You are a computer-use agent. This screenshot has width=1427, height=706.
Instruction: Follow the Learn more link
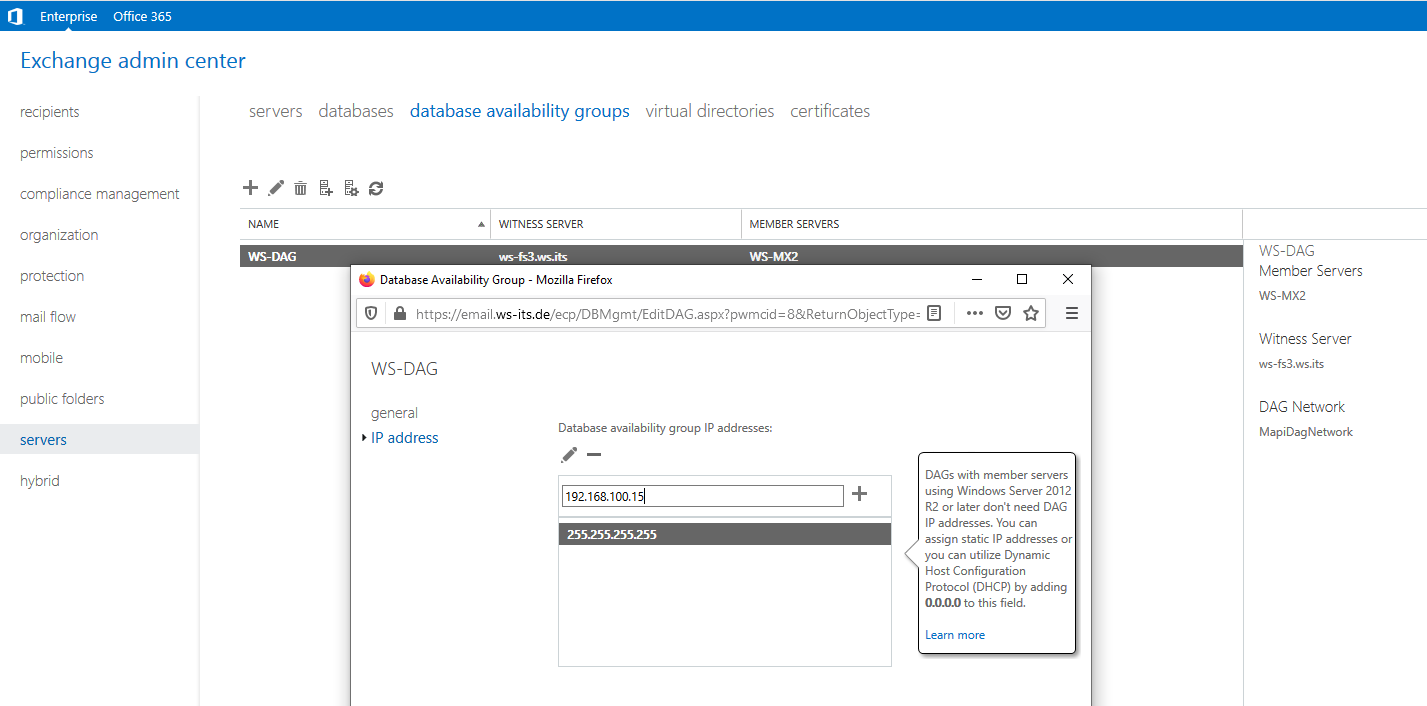tap(955, 635)
